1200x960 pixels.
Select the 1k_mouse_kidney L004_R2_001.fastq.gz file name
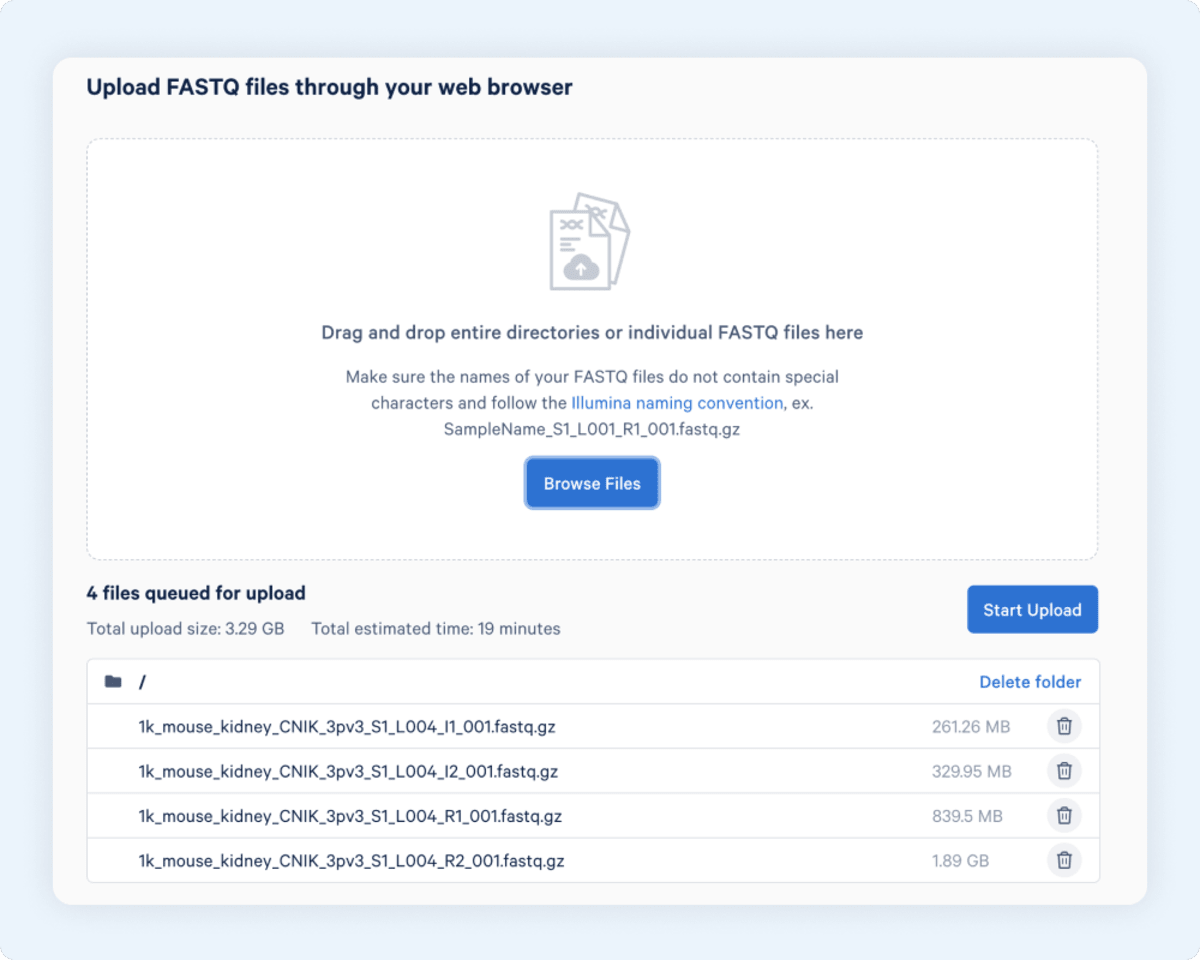click(x=351, y=860)
